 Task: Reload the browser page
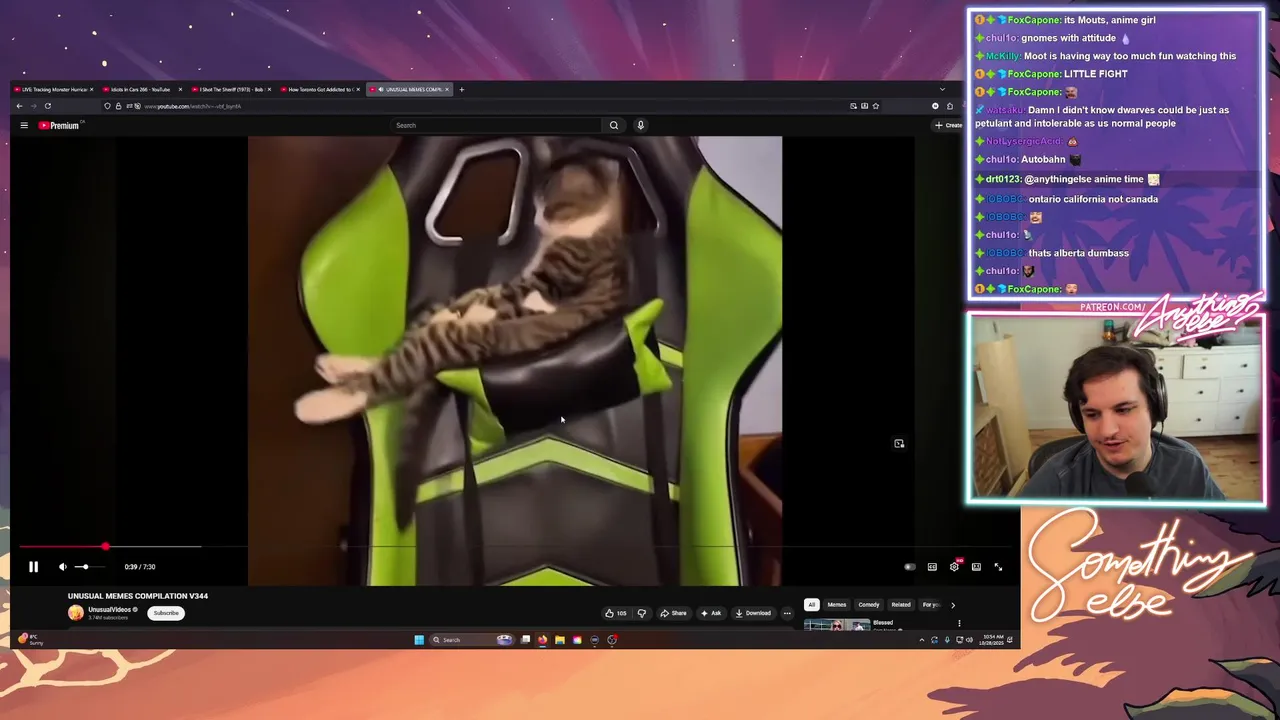(47, 106)
